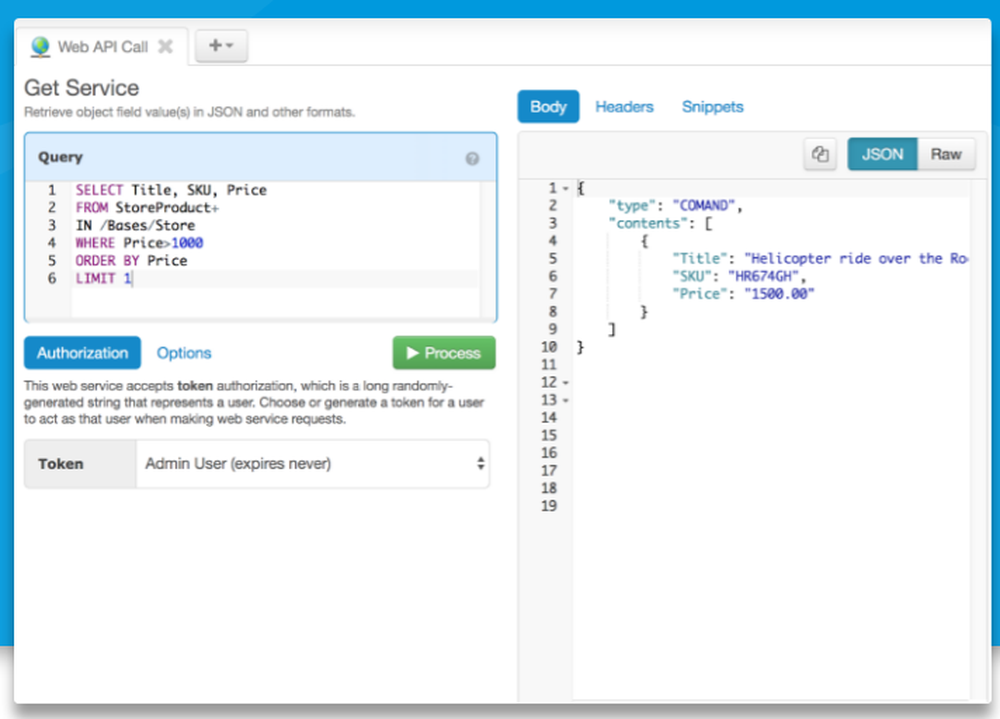The width and height of the screenshot is (1000, 719).
Task: Click the Token label
Action: (61, 464)
